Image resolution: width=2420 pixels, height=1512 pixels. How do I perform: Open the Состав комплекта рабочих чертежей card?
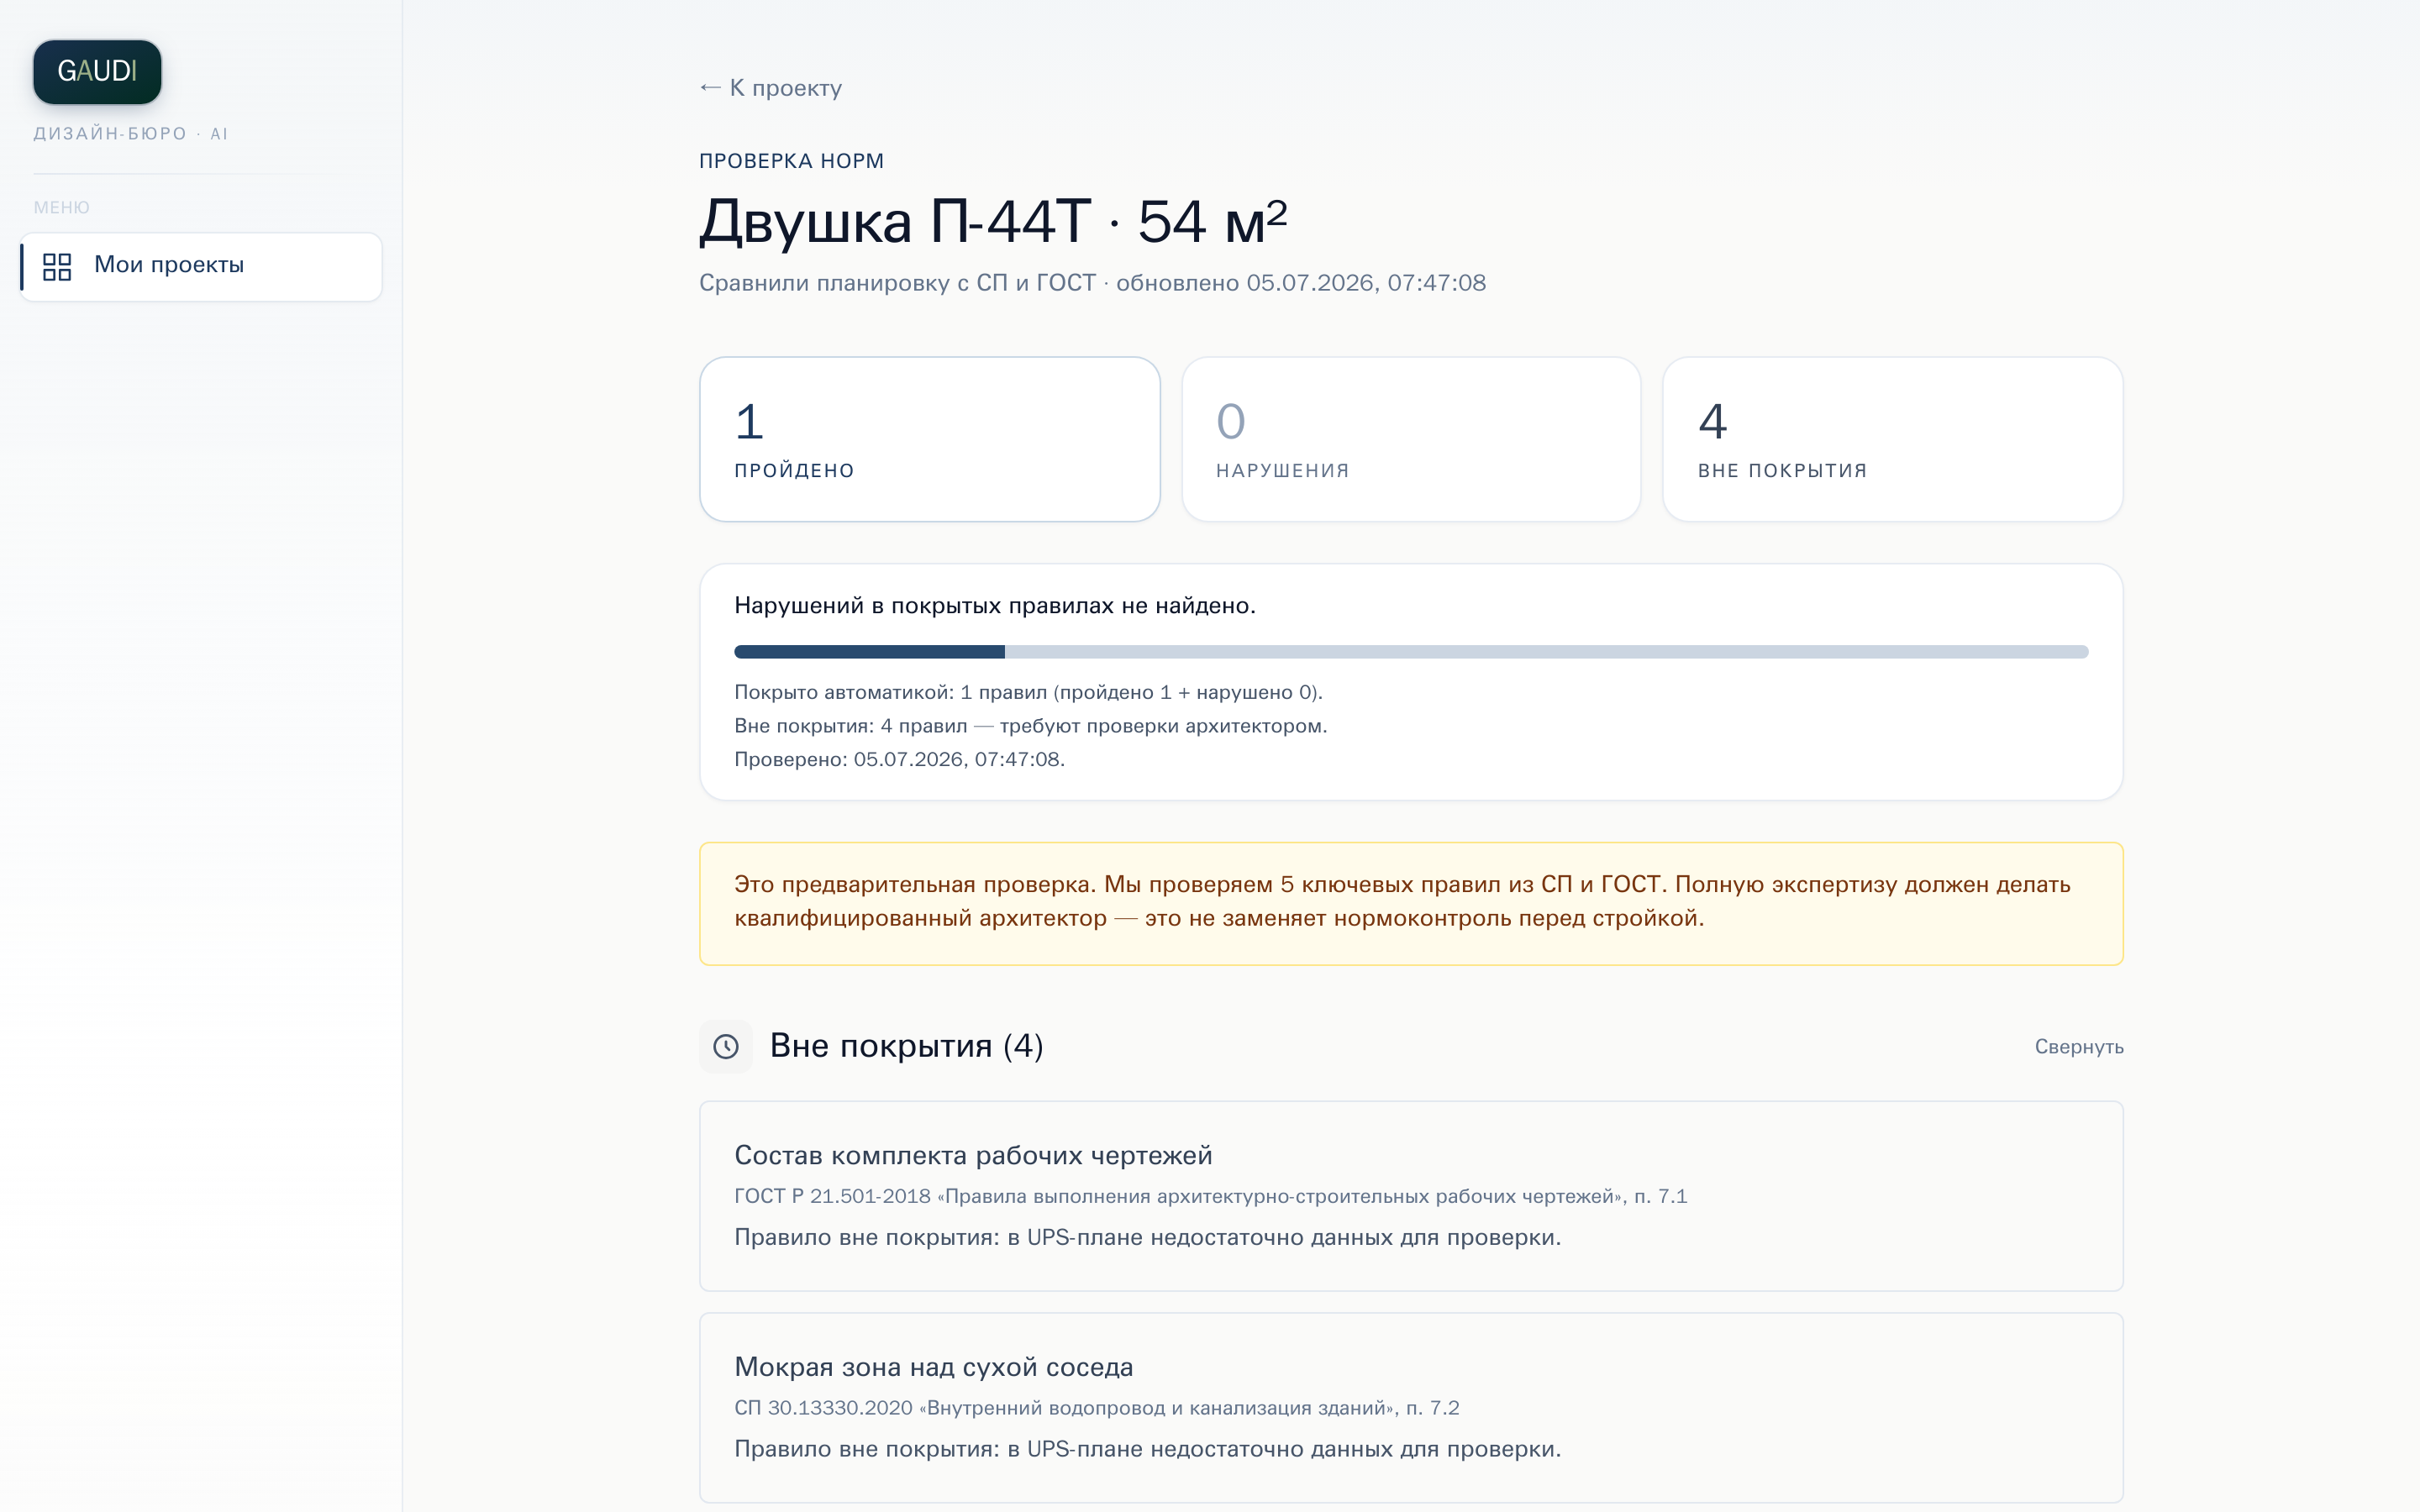click(1411, 1196)
